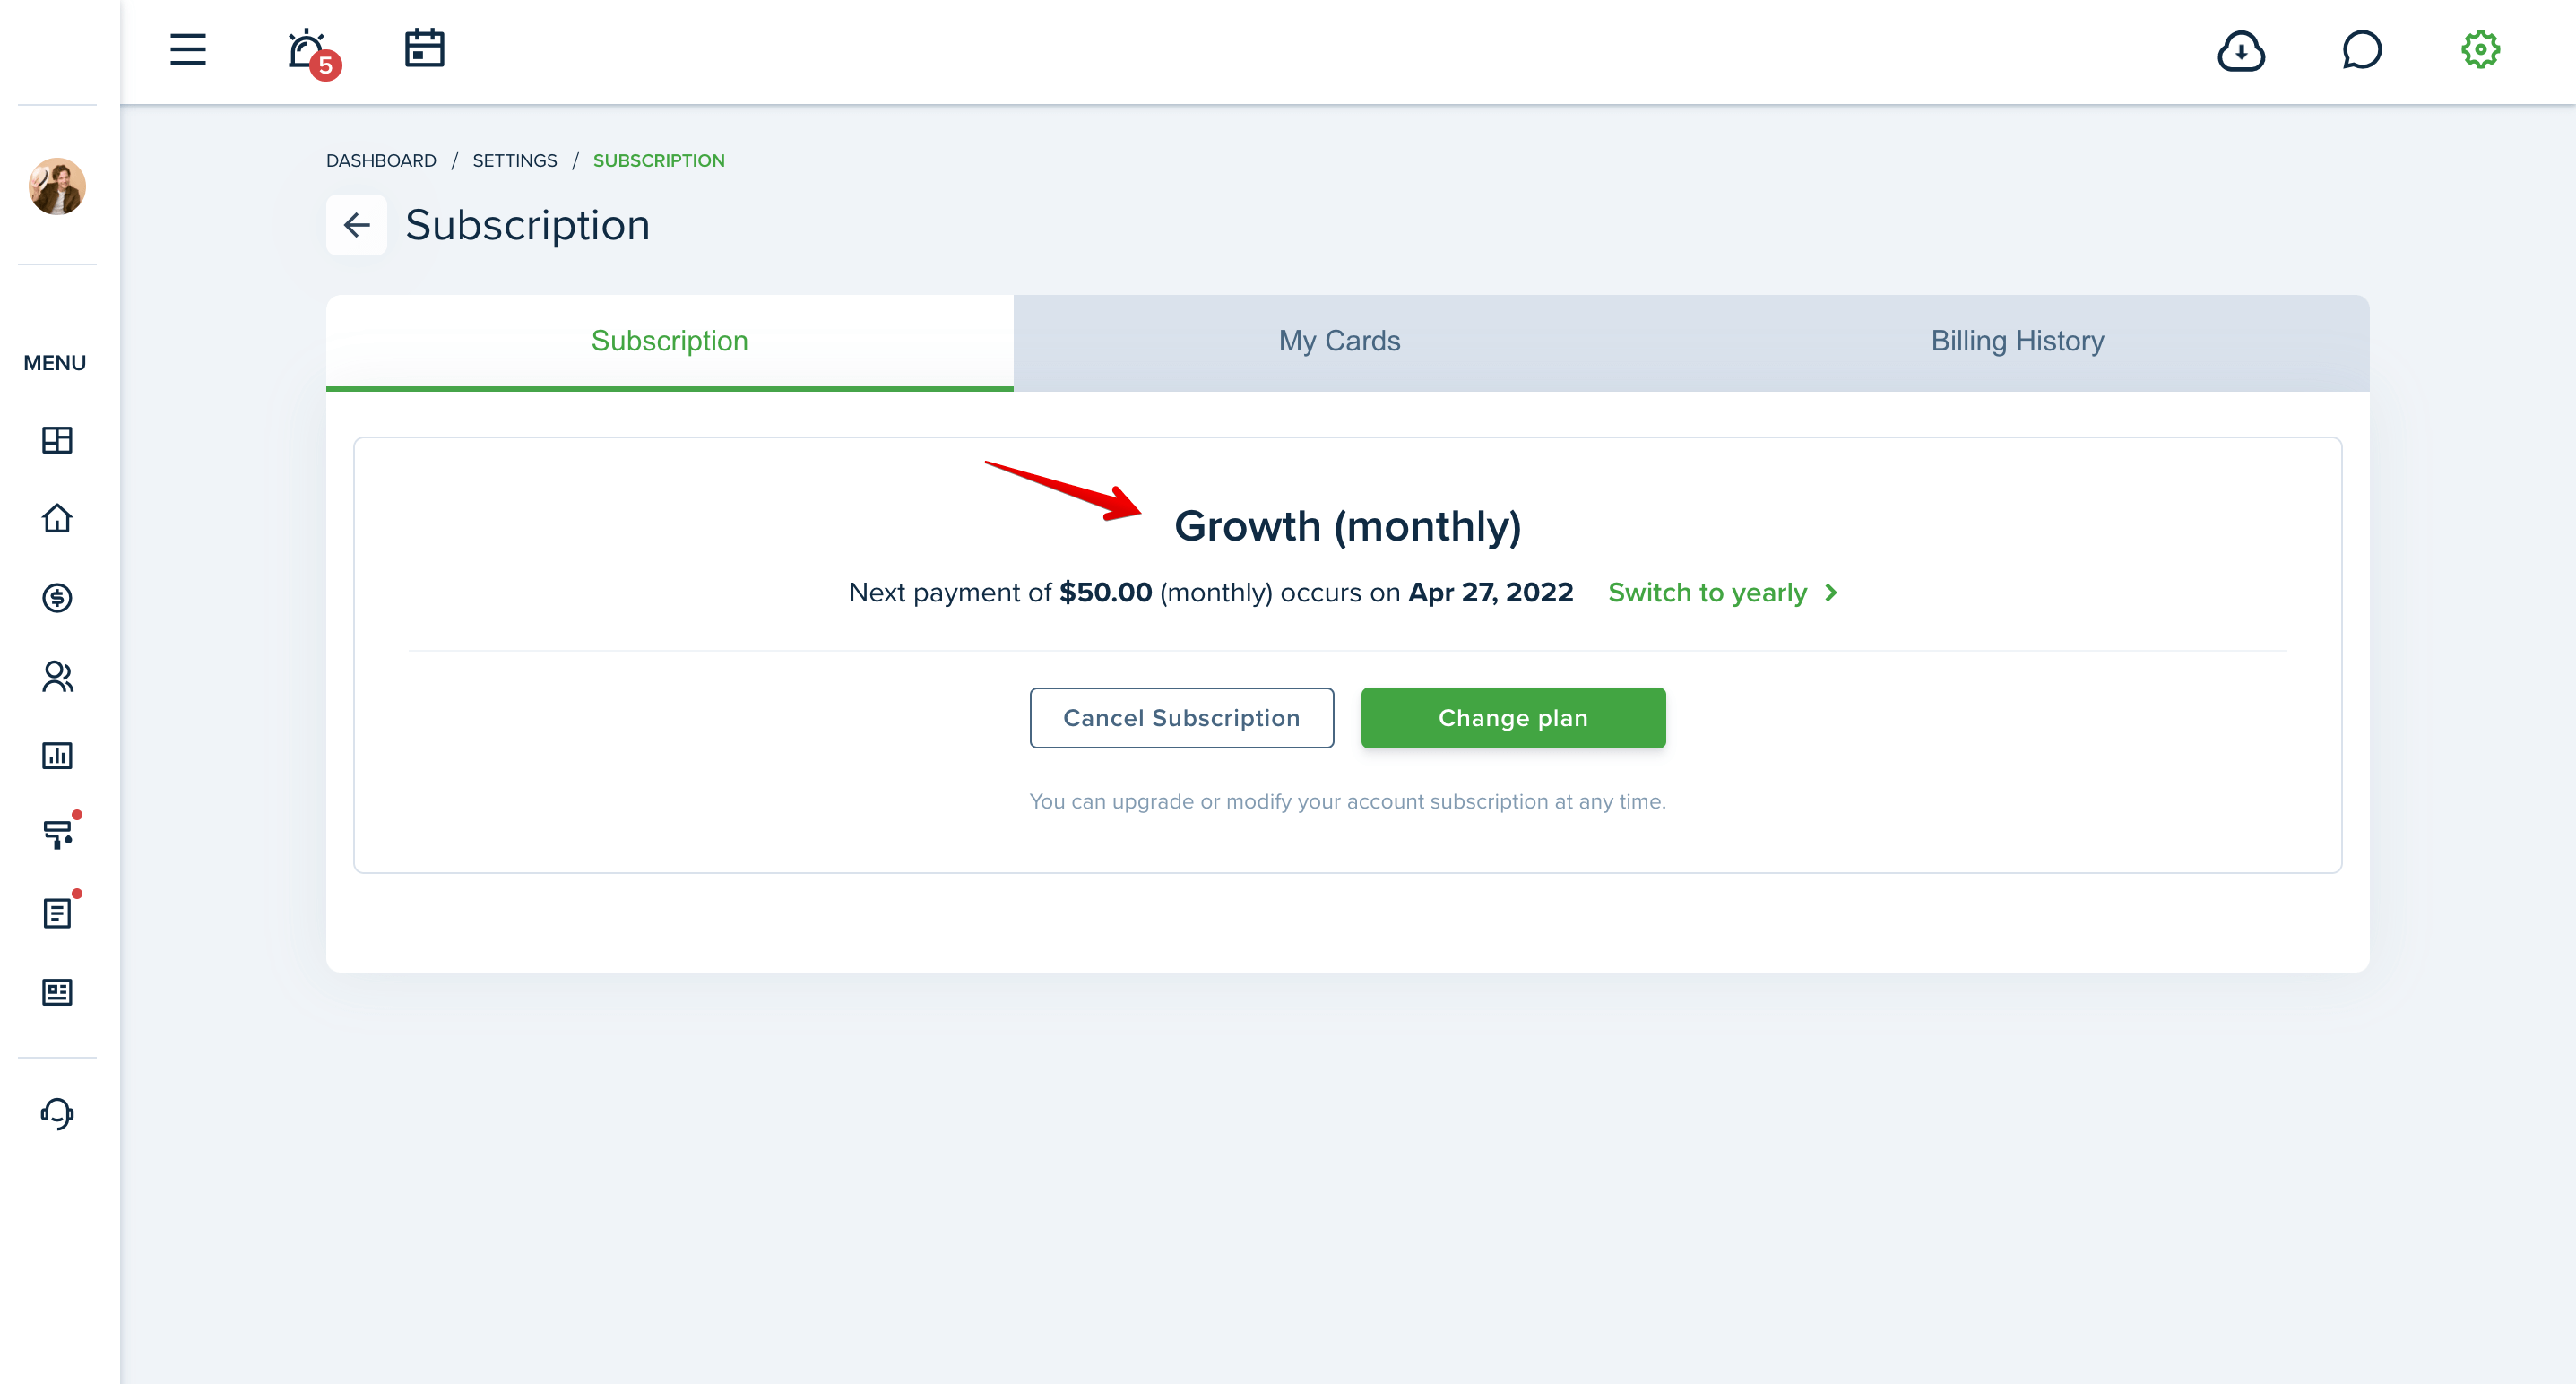This screenshot has width=2576, height=1384.
Task: Open the bar chart reports icon
Action: pos(57,755)
